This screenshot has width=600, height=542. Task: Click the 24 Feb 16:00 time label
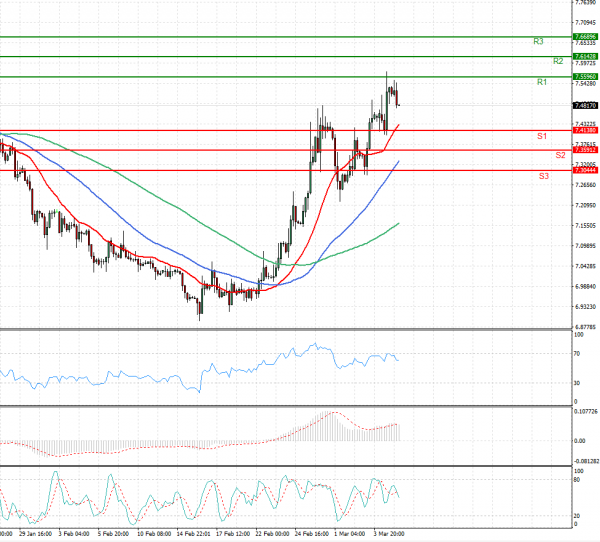coord(311,534)
